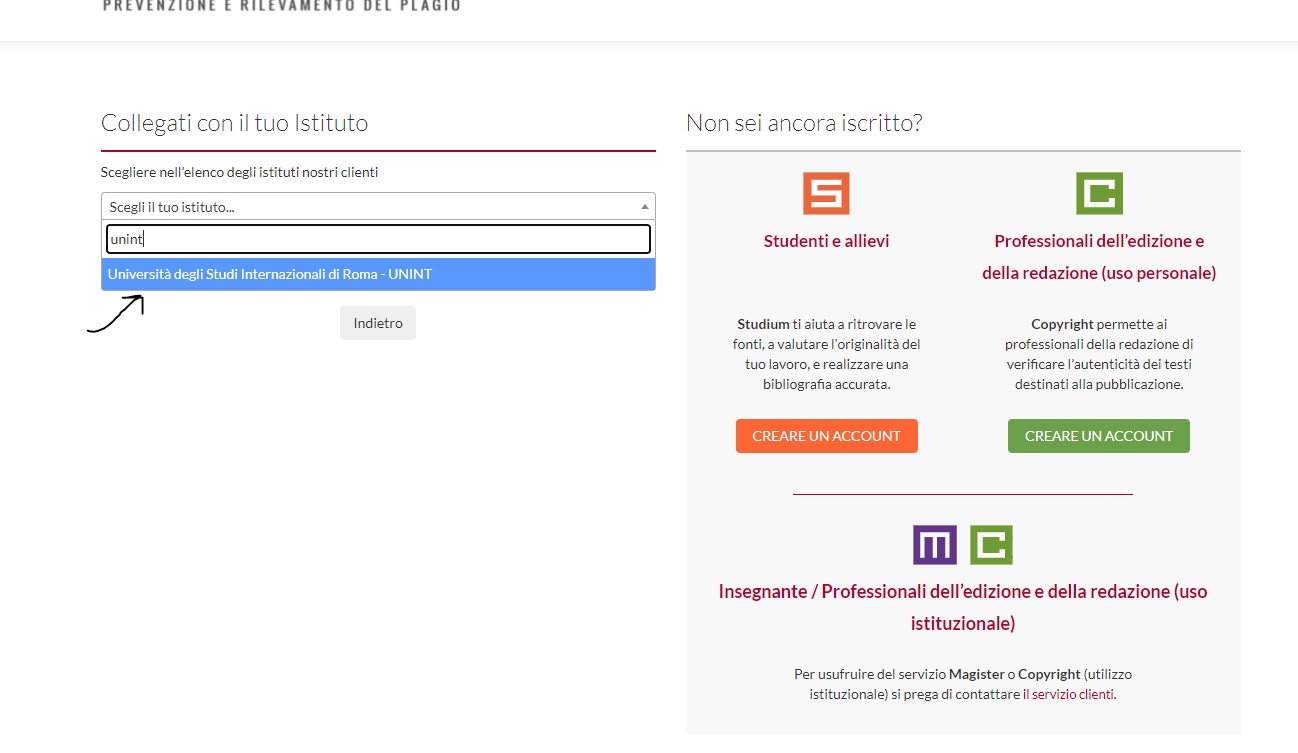This screenshot has height=753, width=1298.
Task: Click the green C icon beside Magister icon
Action: 991,545
